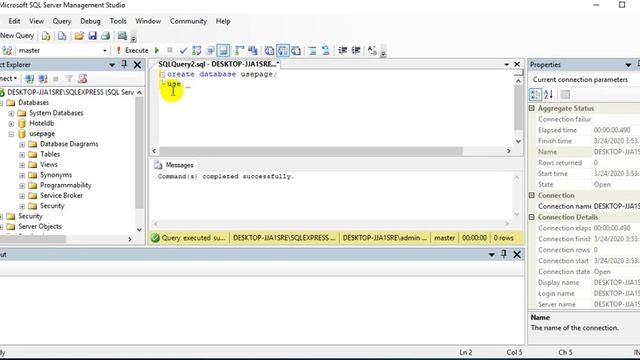
Task: Click Comment Out Selected Lines icon
Action: (312, 51)
